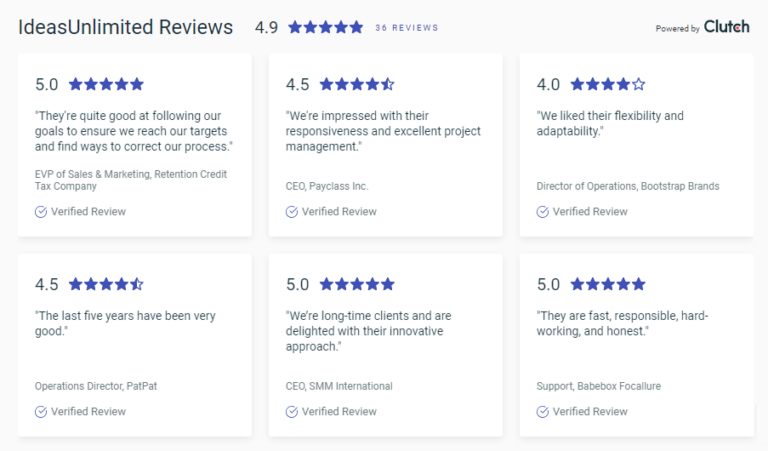Open the "responsiveness and excellent project management" quote

383,131
